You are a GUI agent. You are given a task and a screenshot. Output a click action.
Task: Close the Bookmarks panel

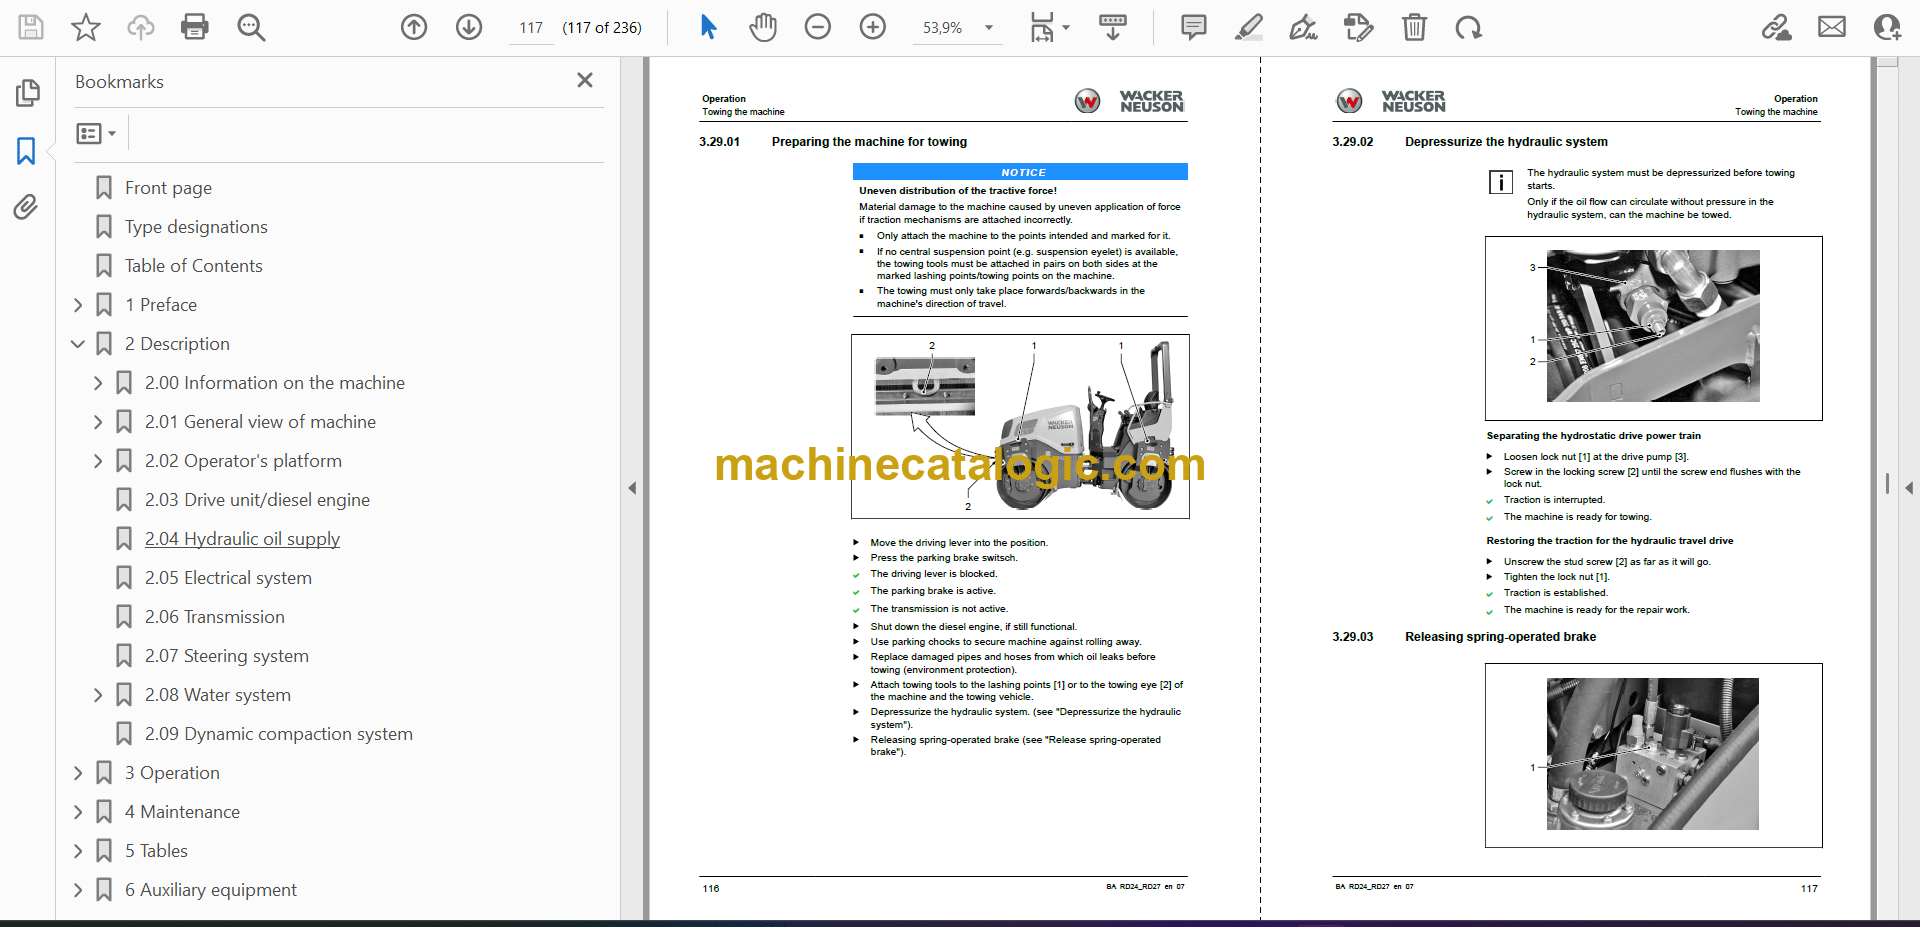(585, 80)
